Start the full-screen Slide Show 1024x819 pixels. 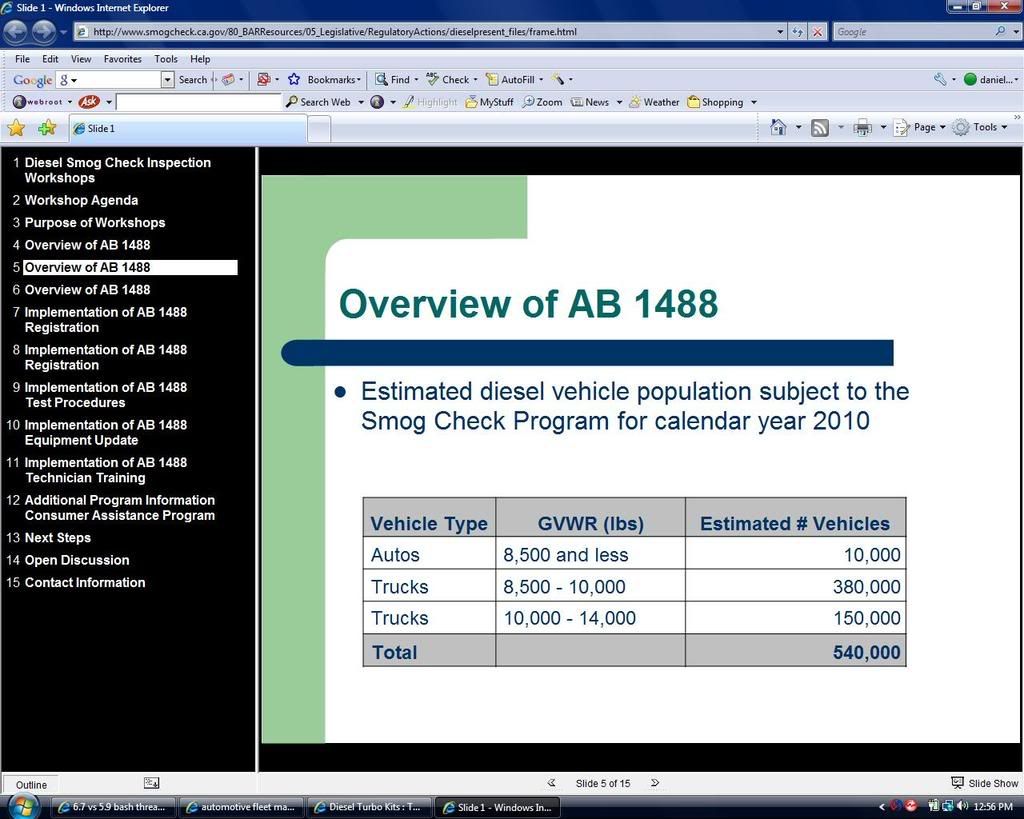pyautogui.click(x=984, y=783)
